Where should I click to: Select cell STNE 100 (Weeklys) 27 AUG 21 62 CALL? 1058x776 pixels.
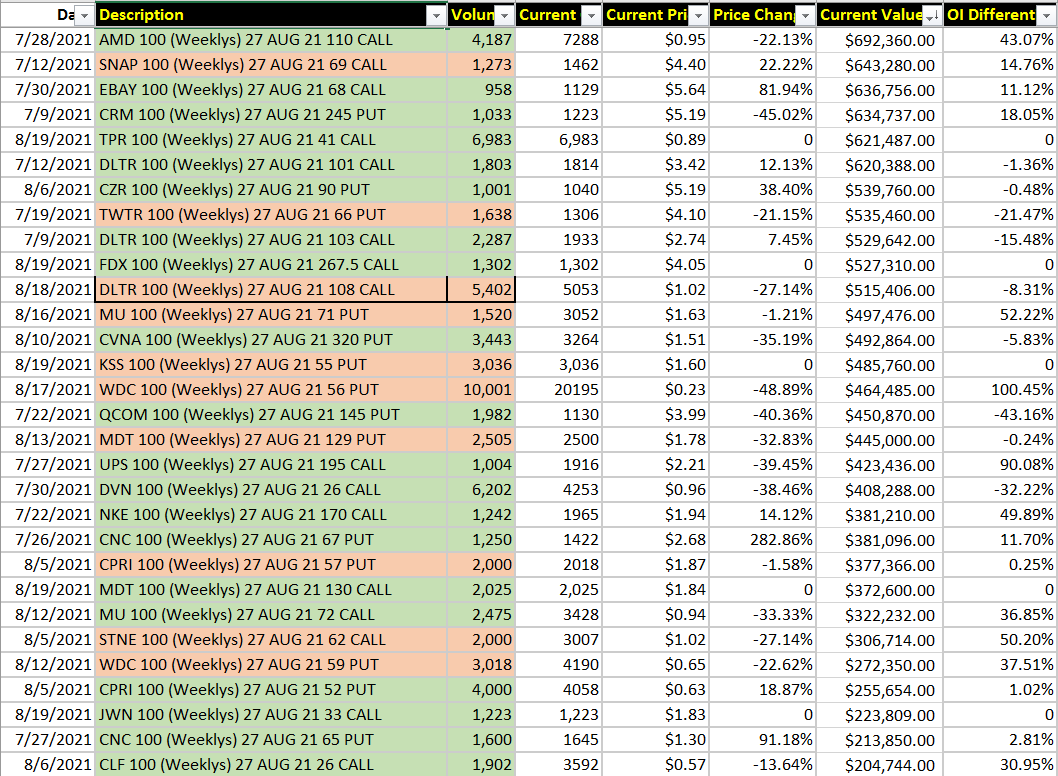[271, 639]
